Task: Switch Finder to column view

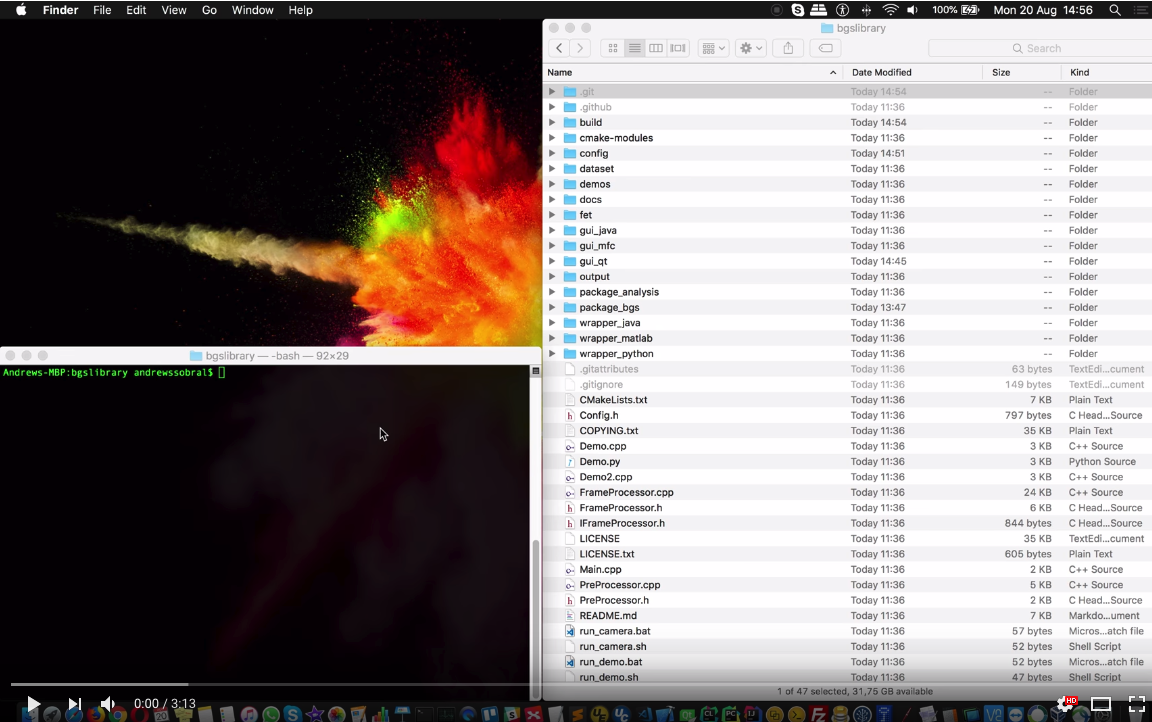Action: [x=656, y=48]
